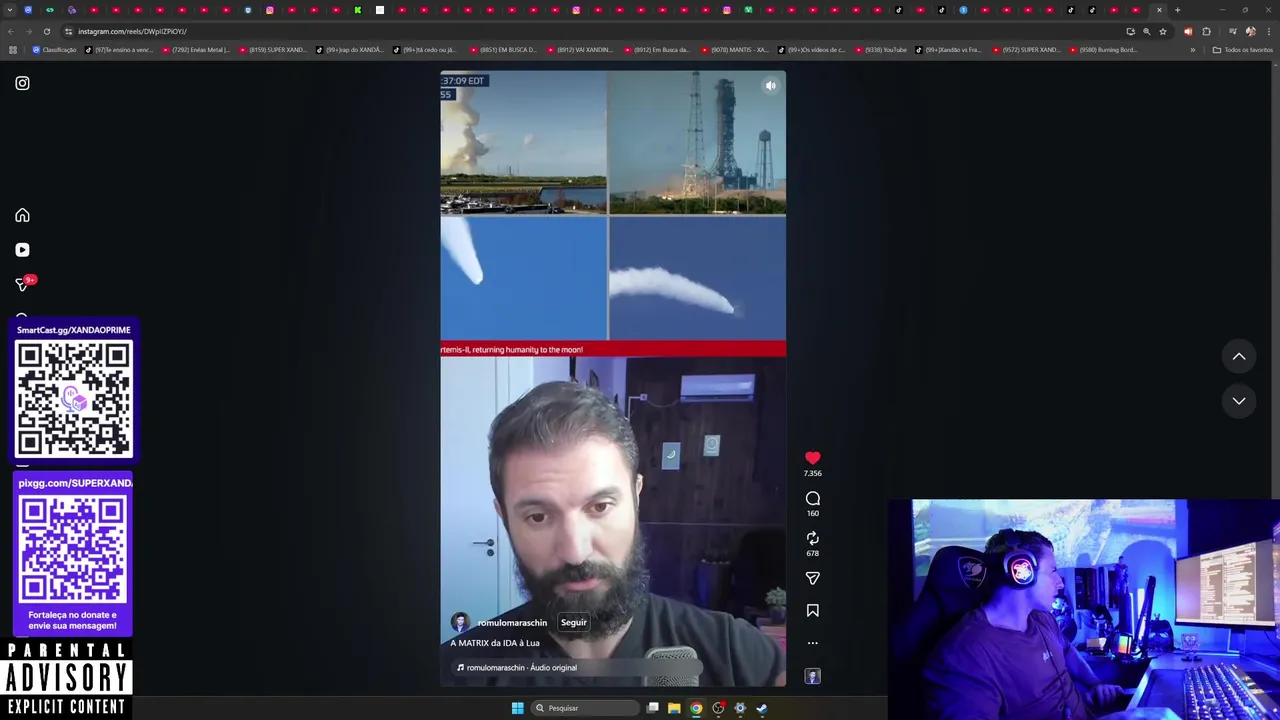Image resolution: width=1280 pixels, height=720 pixels.
Task: Go back with the browser back arrow
Action: click(11, 31)
